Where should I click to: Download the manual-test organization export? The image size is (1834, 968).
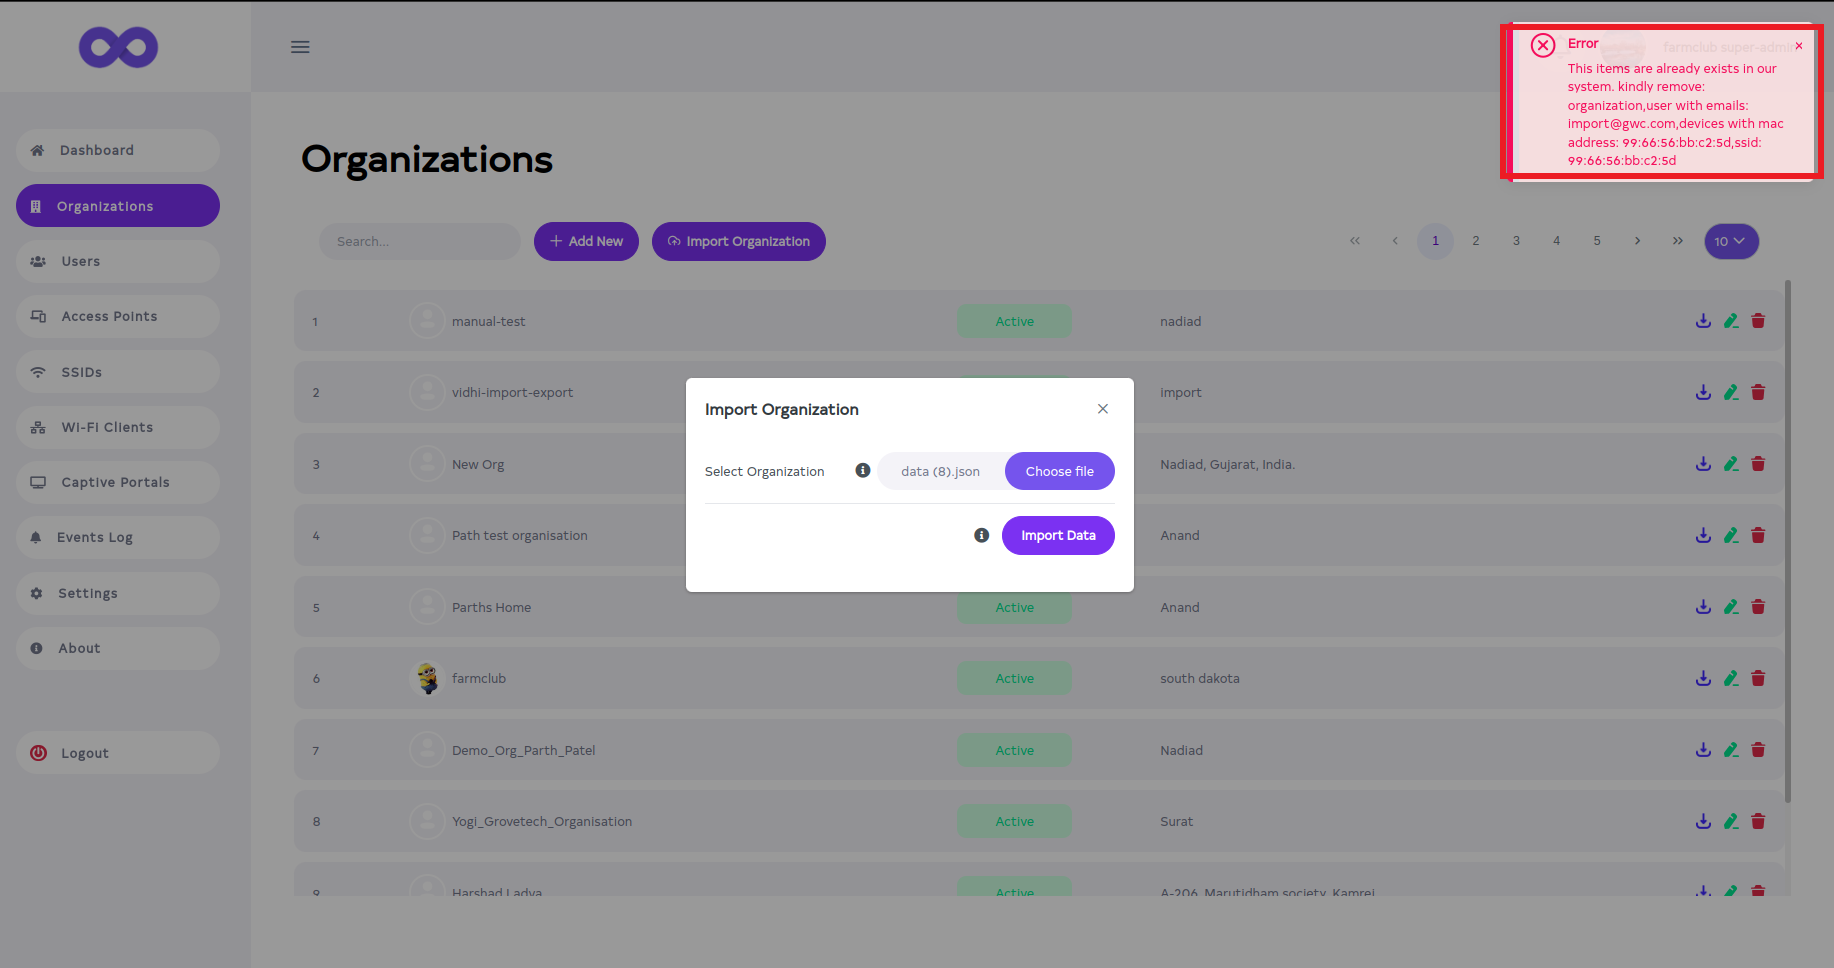tap(1703, 321)
